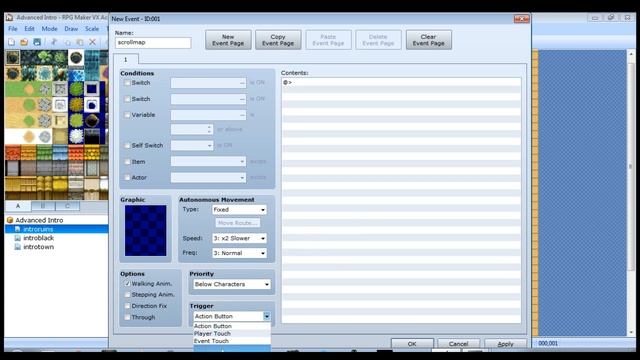Click the RPG Maker application icon in the title bar
The height and width of the screenshot is (360, 640).
coord(9,18)
